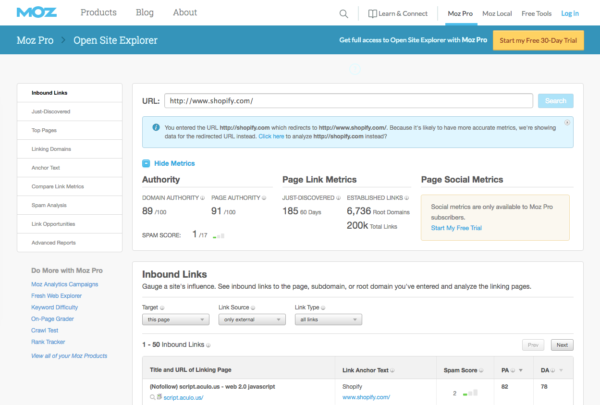The image size is (600, 405).
Task: Click Spam Score column info icon
Action: point(481,370)
